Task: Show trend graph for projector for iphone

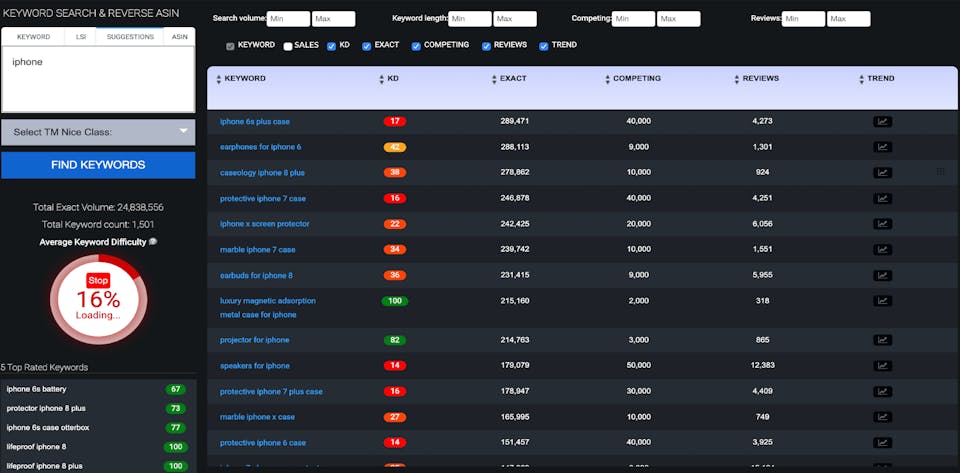Action: click(x=882, y=340)
